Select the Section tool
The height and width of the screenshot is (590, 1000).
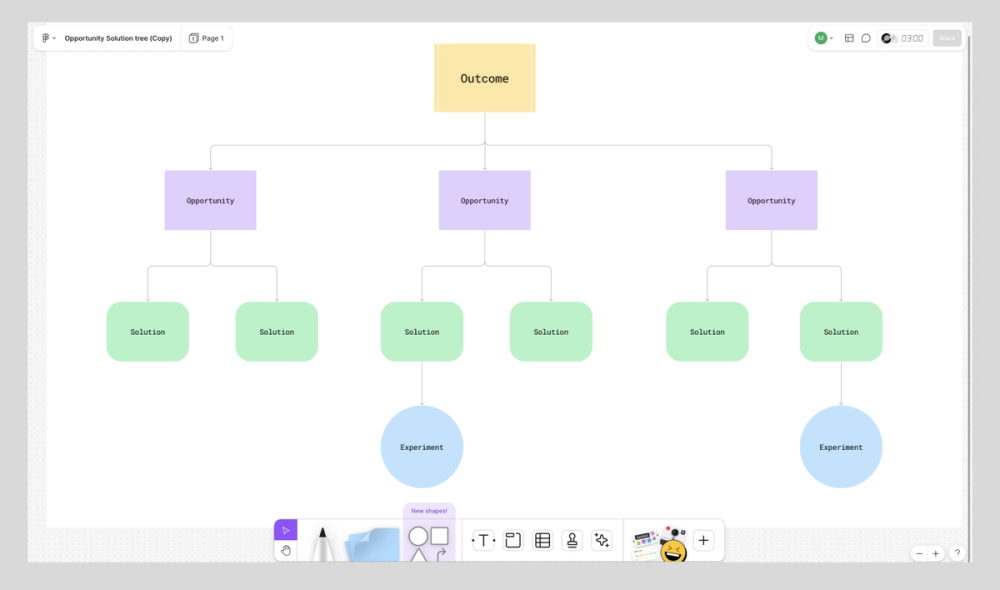pyautogui.click(x=511, y=540)
